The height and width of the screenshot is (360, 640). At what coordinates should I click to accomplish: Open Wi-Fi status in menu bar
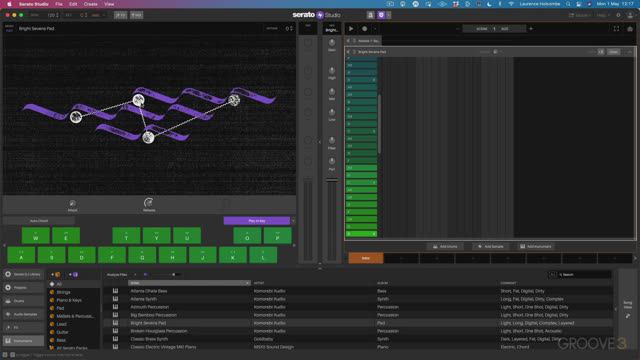(511, 4)
